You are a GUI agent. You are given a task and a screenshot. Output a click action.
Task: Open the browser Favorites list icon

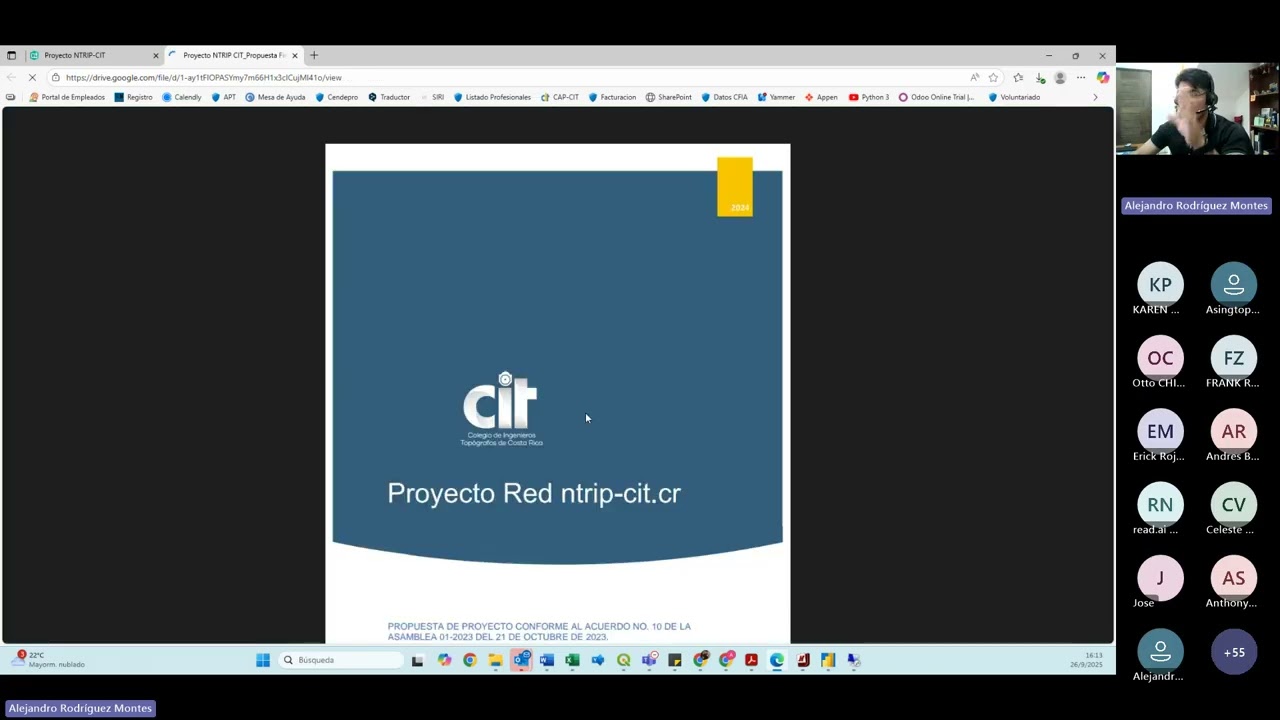pos(1018,77)
